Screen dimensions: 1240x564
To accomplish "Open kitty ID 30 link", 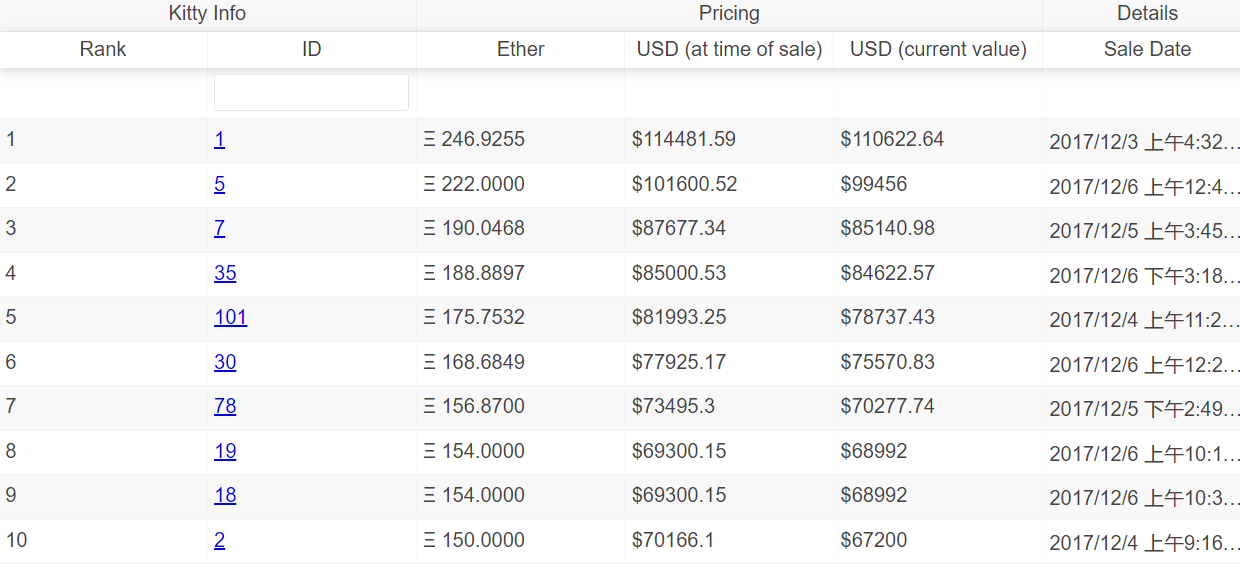I will tap(225, 363).
